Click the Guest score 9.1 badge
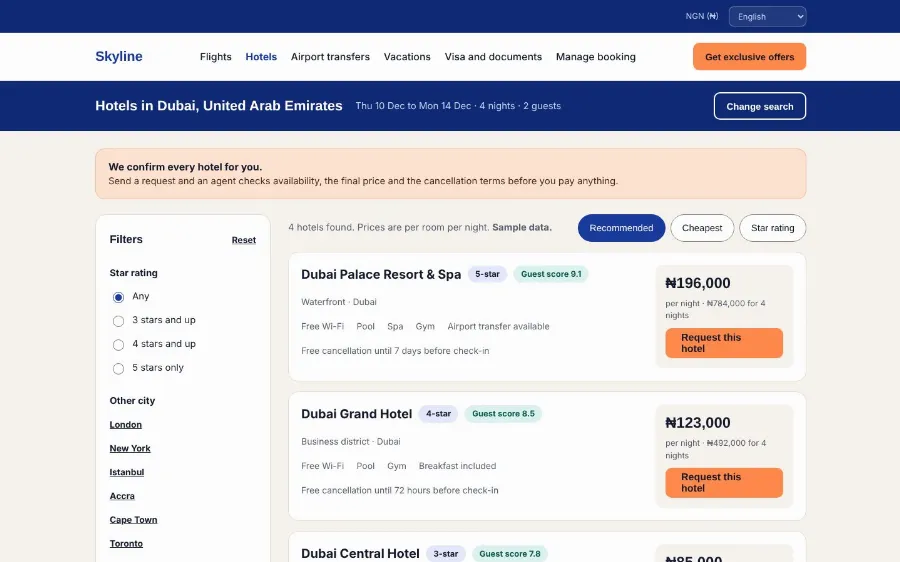 pyautogui.click(x=551, y=274)
